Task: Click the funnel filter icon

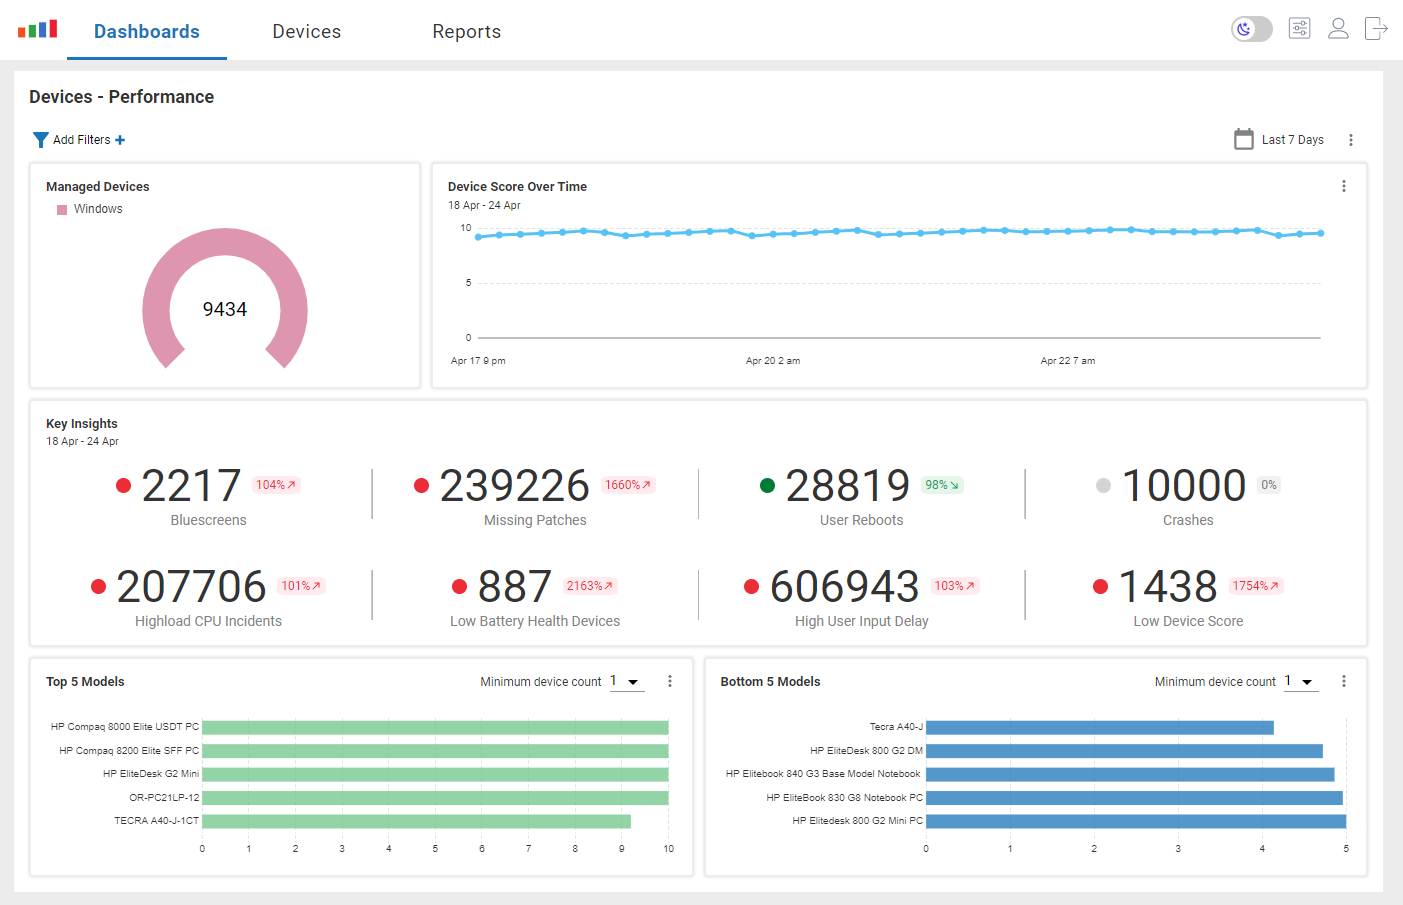Action: (x=40, y=140)
